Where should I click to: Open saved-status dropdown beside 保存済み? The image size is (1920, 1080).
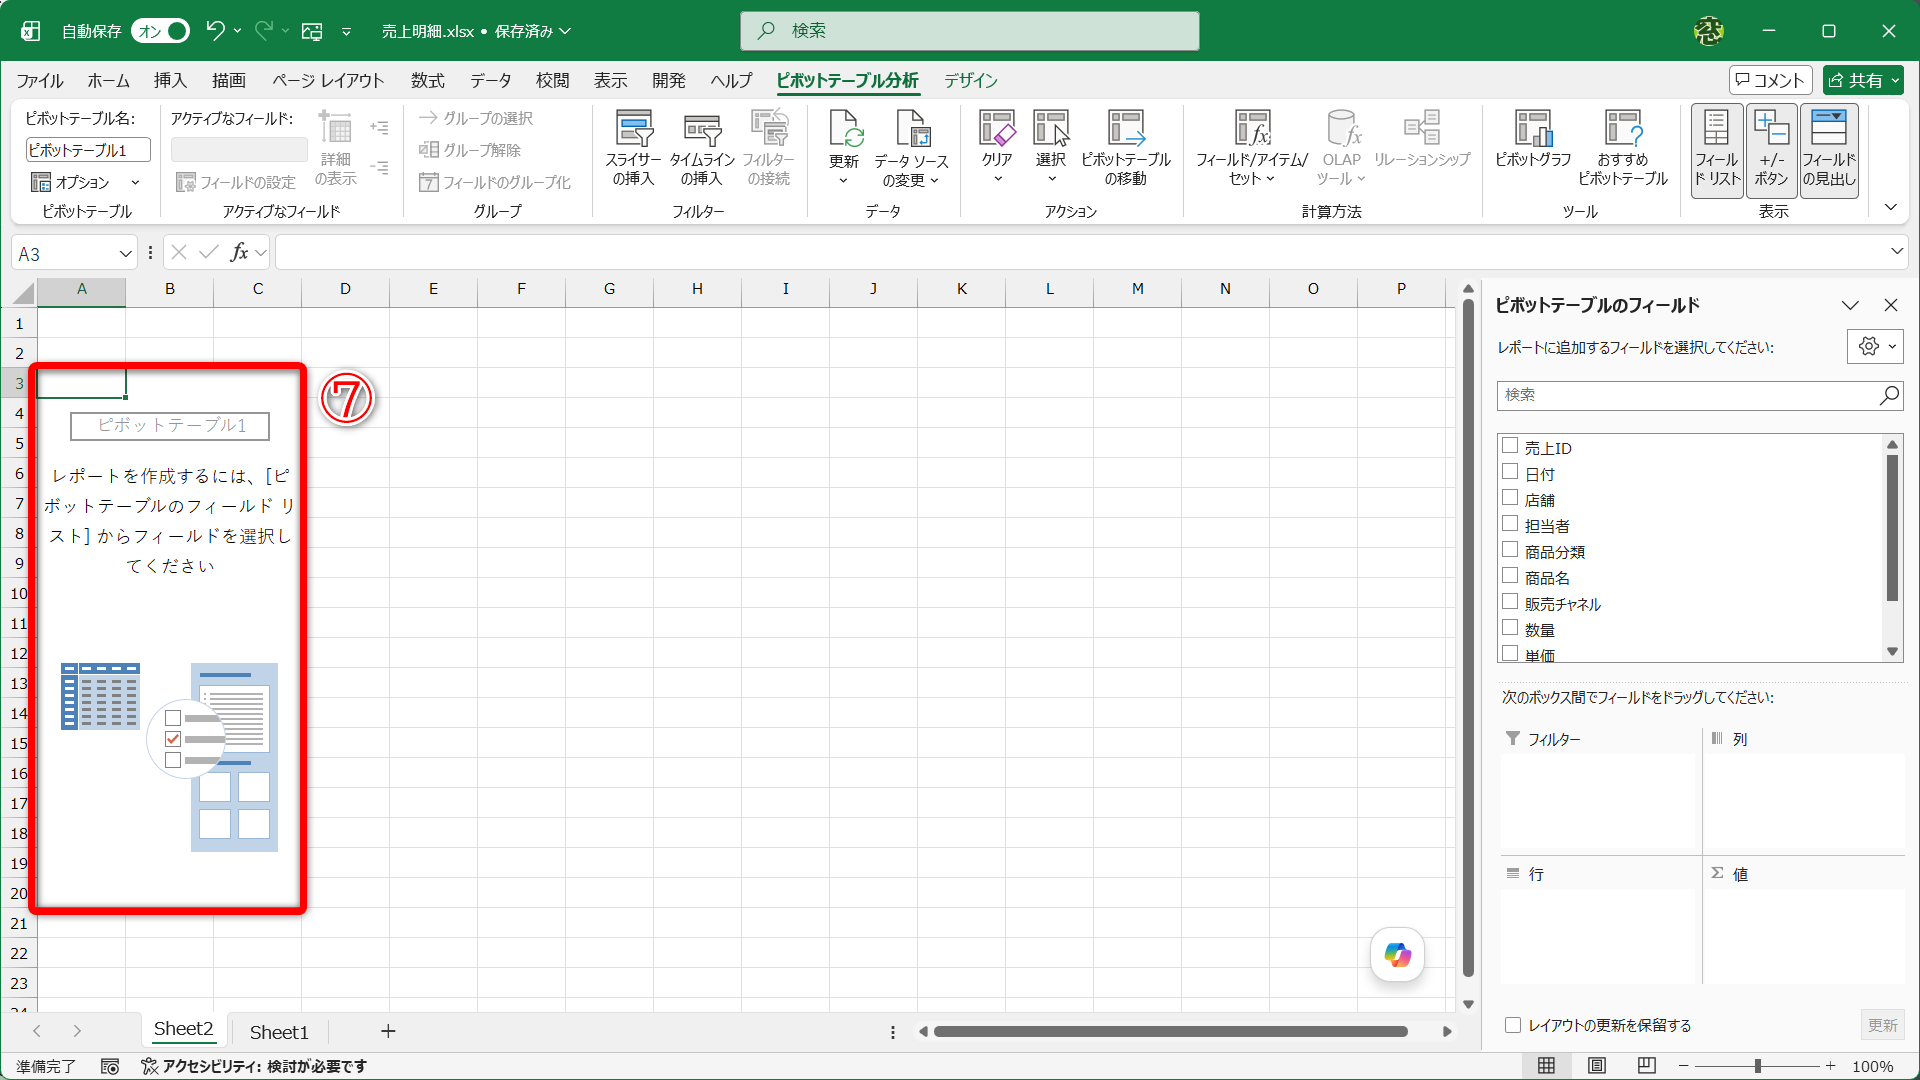pos(566,31)
